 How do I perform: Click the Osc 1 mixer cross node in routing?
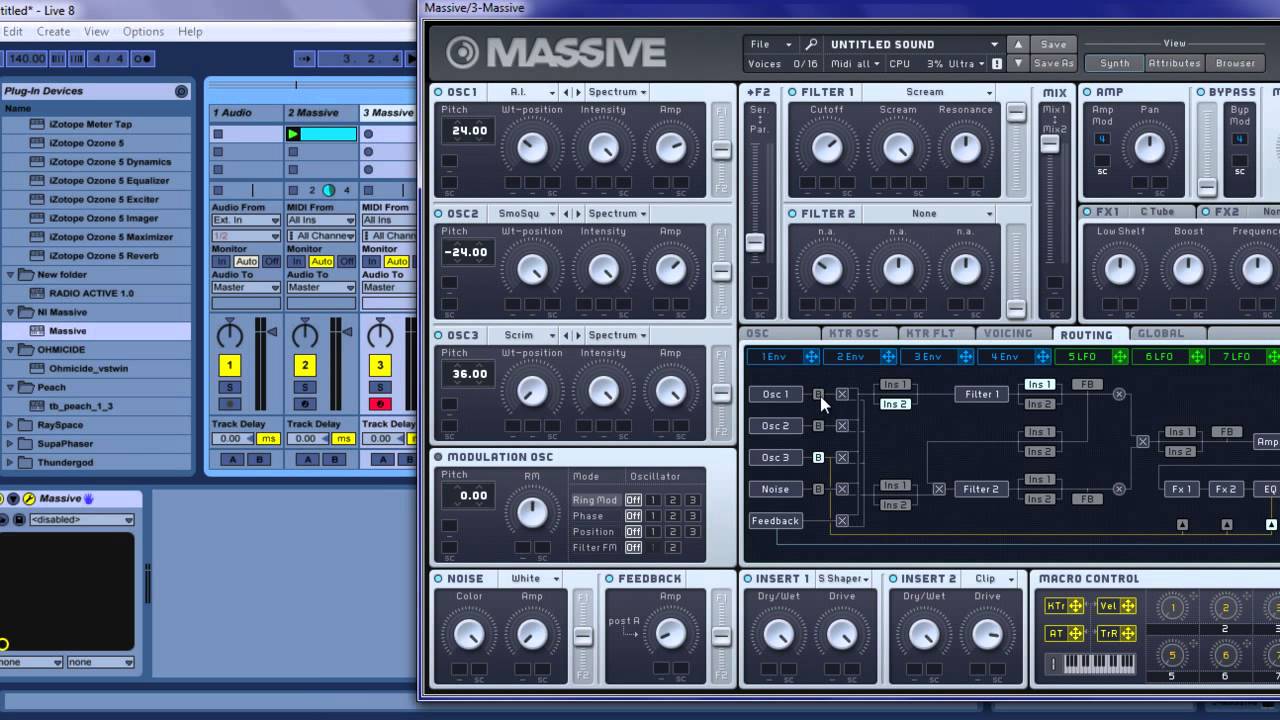pos(842,394)
